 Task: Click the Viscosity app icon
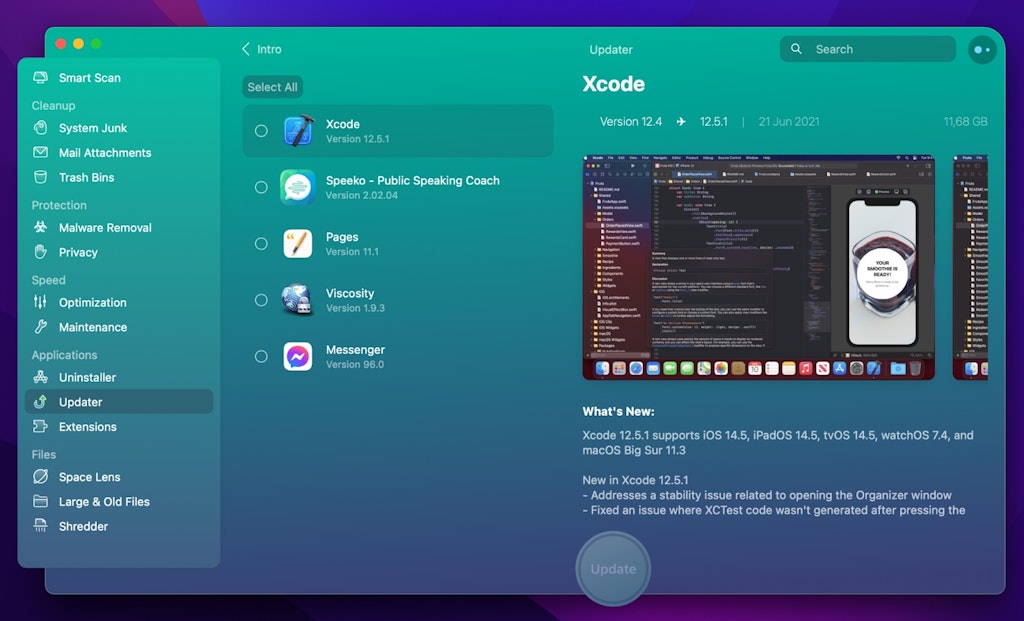[x=298, y=300]
